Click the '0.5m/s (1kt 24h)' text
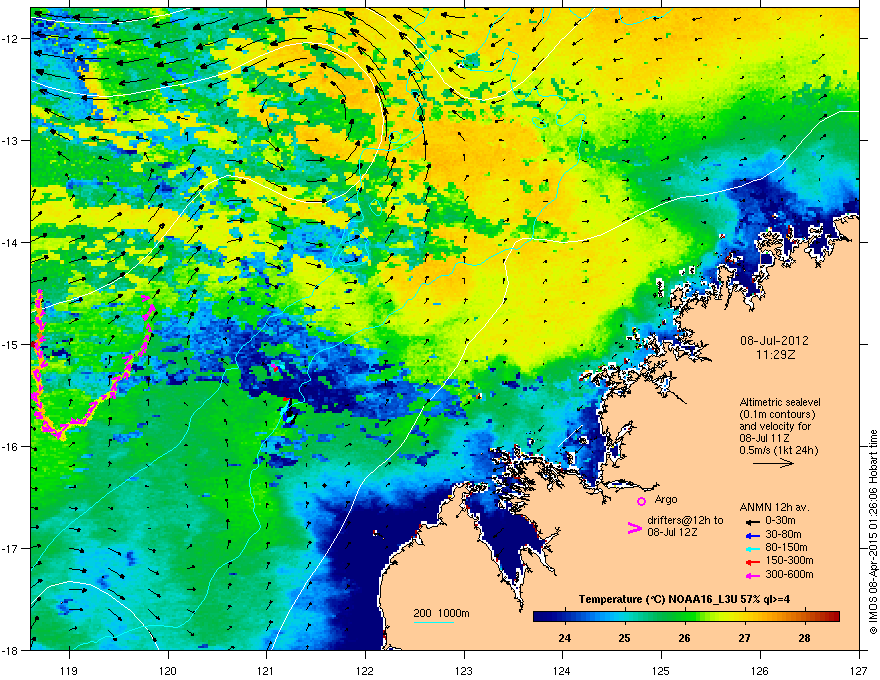 [x=779, y=450]
